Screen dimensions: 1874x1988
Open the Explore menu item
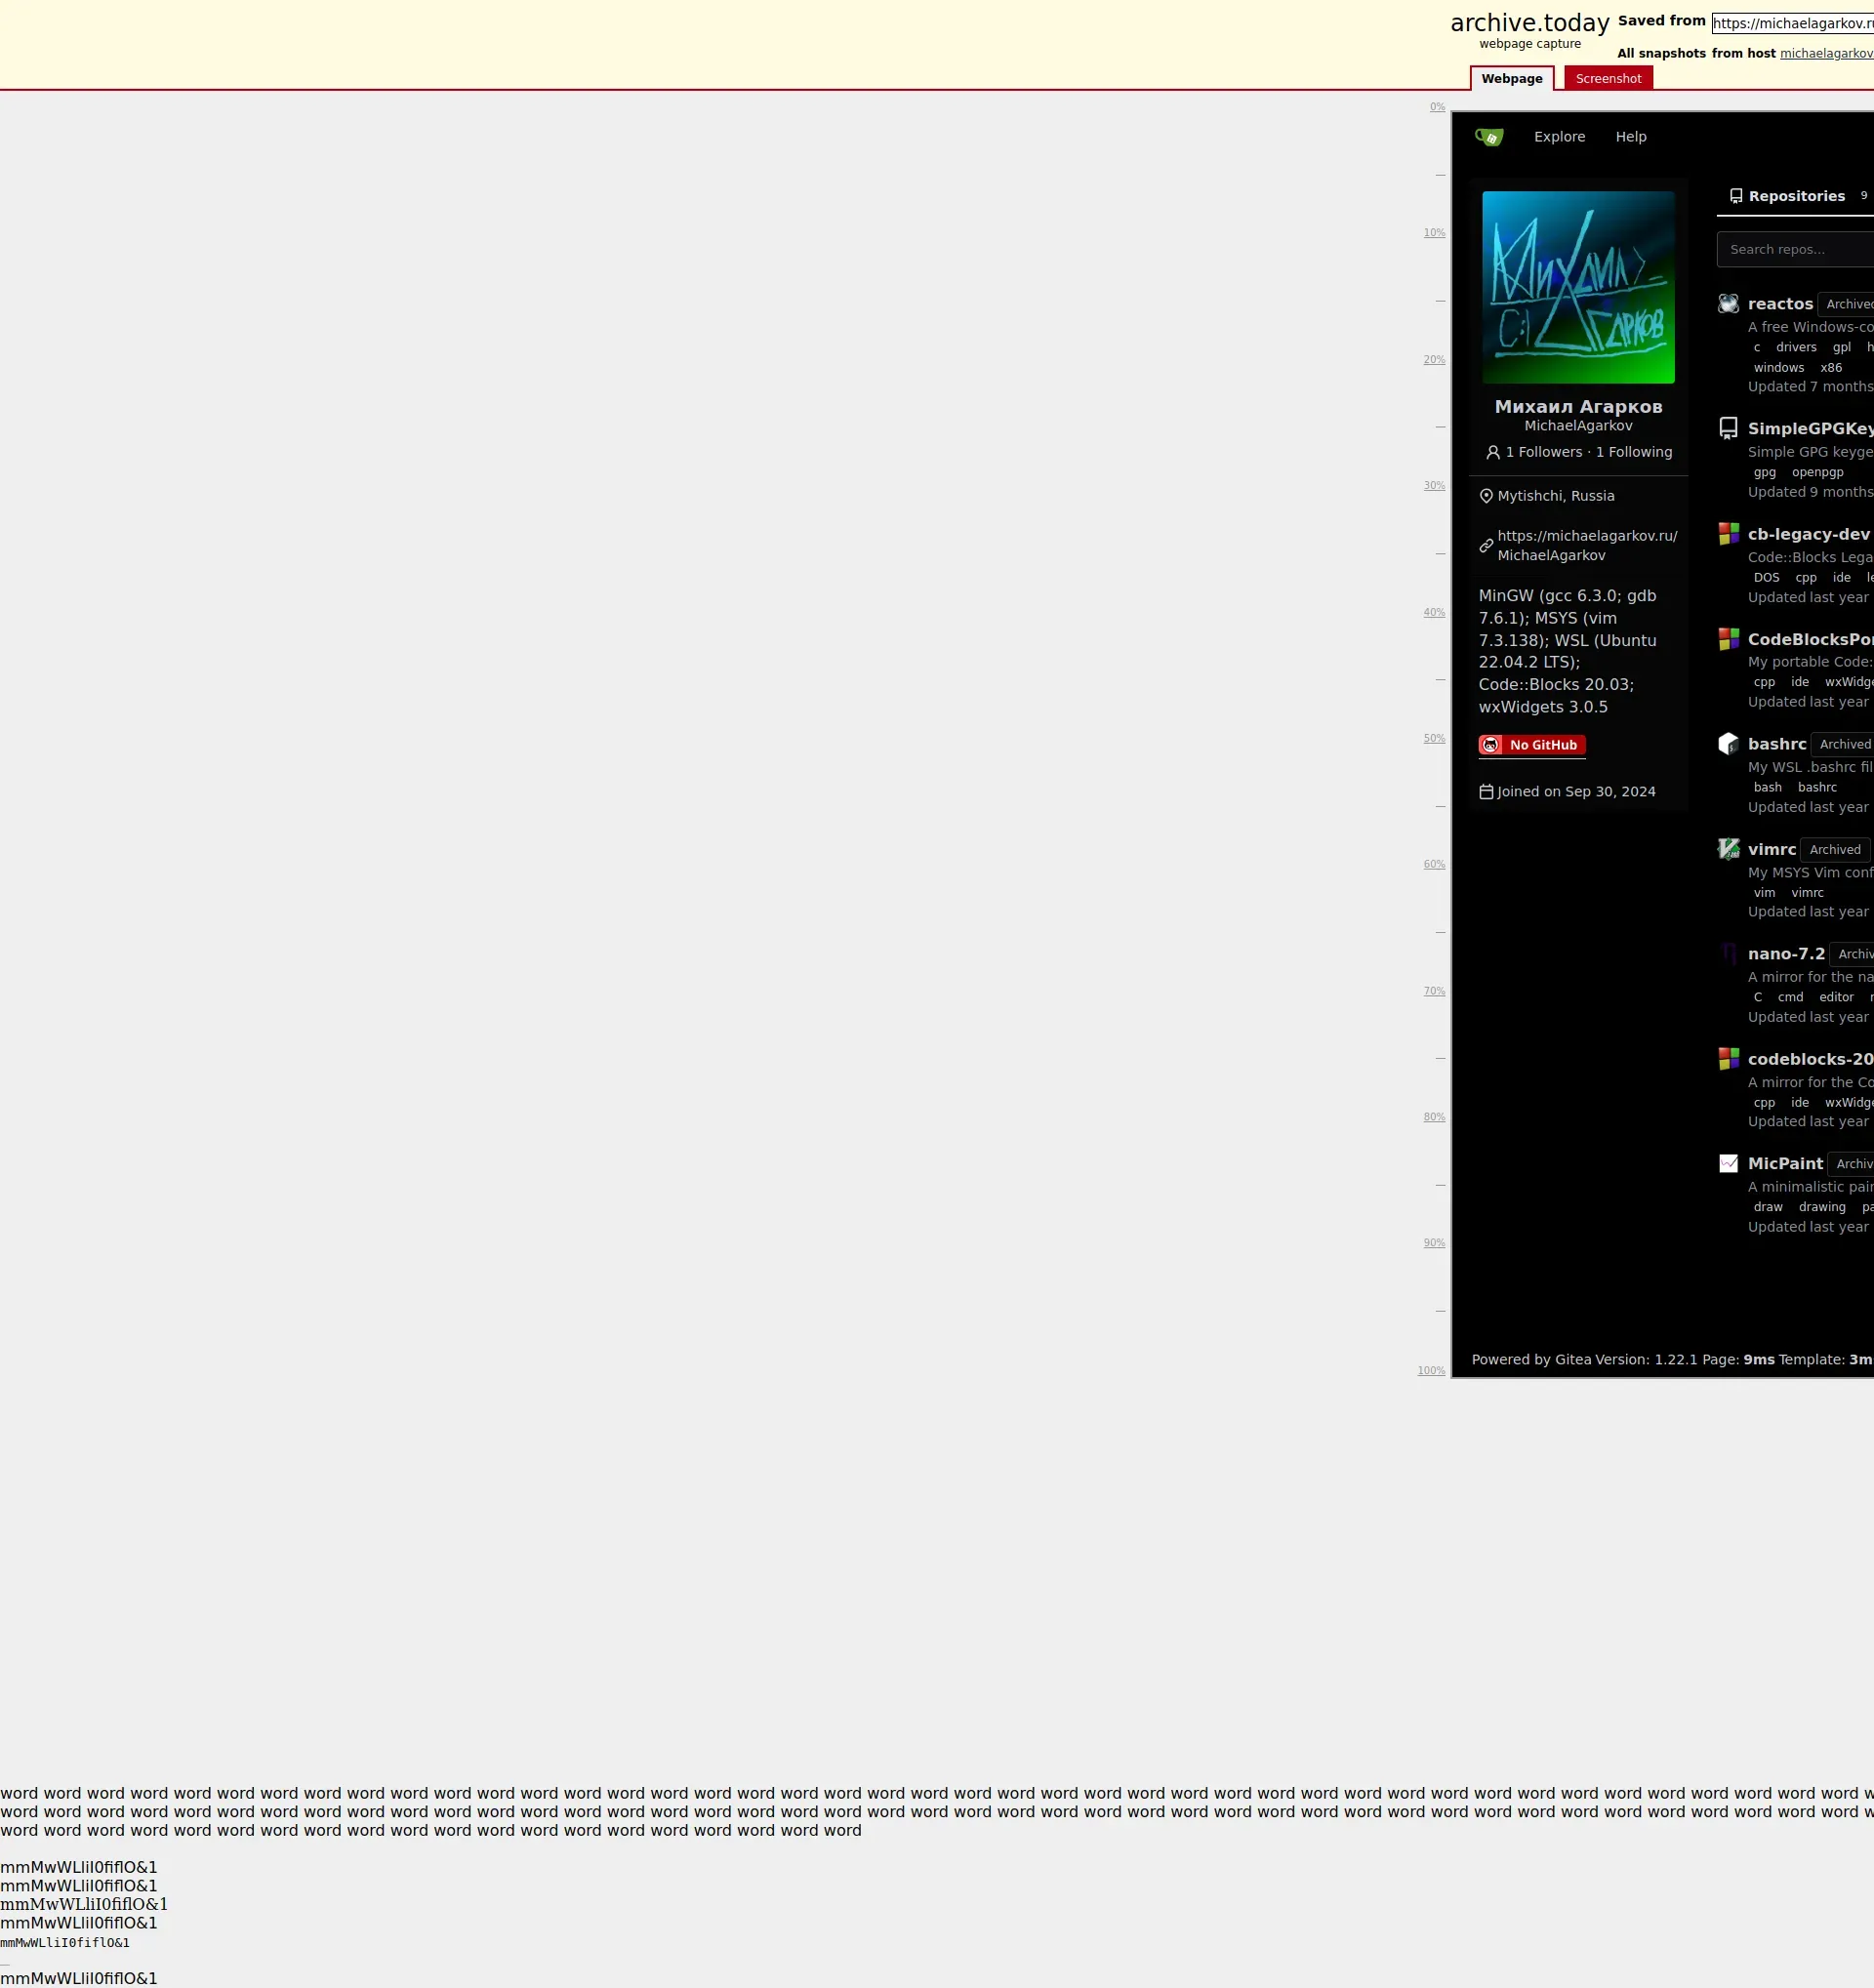click(1559, 137)
